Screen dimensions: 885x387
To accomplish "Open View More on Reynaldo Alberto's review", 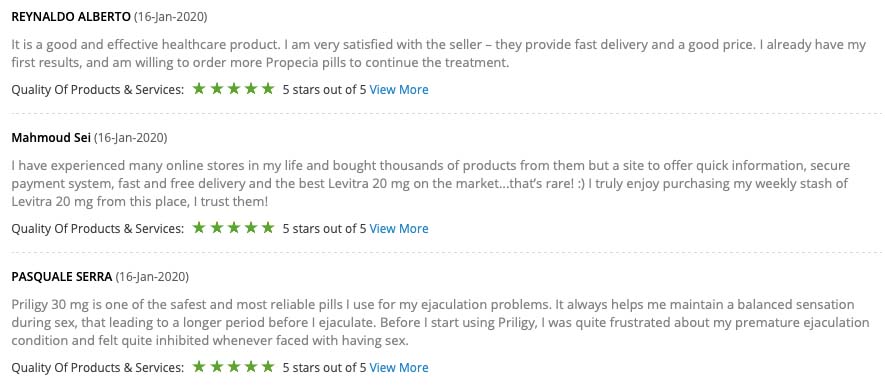I will [x=398, y=90].
